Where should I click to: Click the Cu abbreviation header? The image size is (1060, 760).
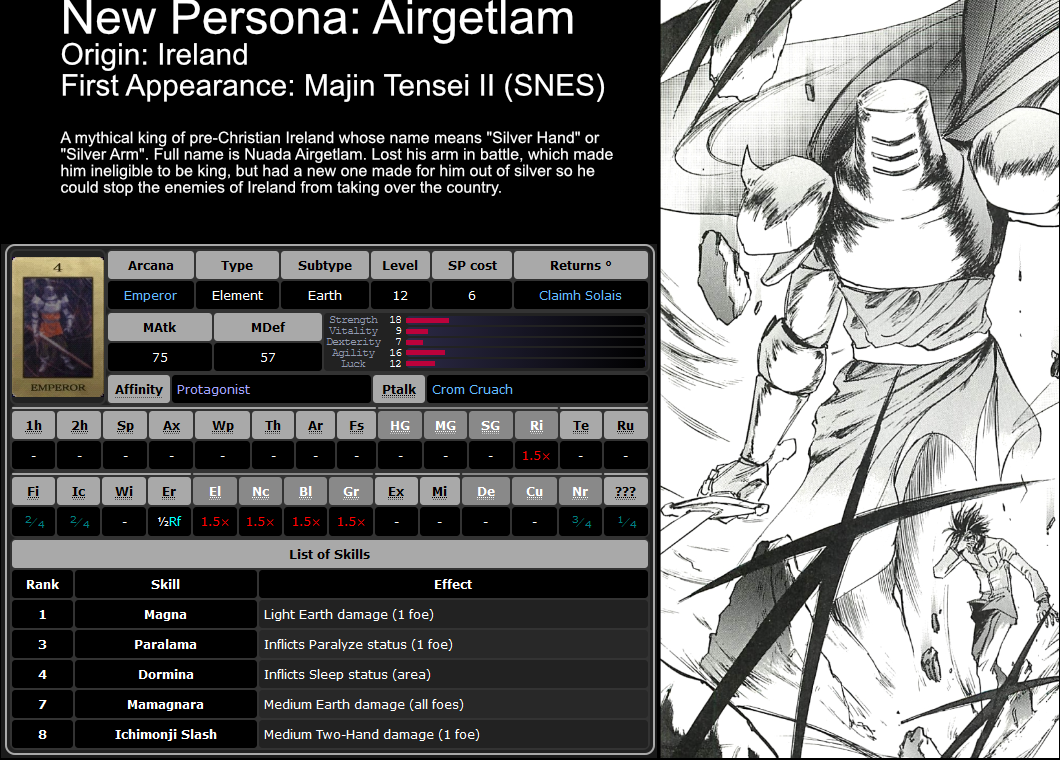tap(535, 492)
